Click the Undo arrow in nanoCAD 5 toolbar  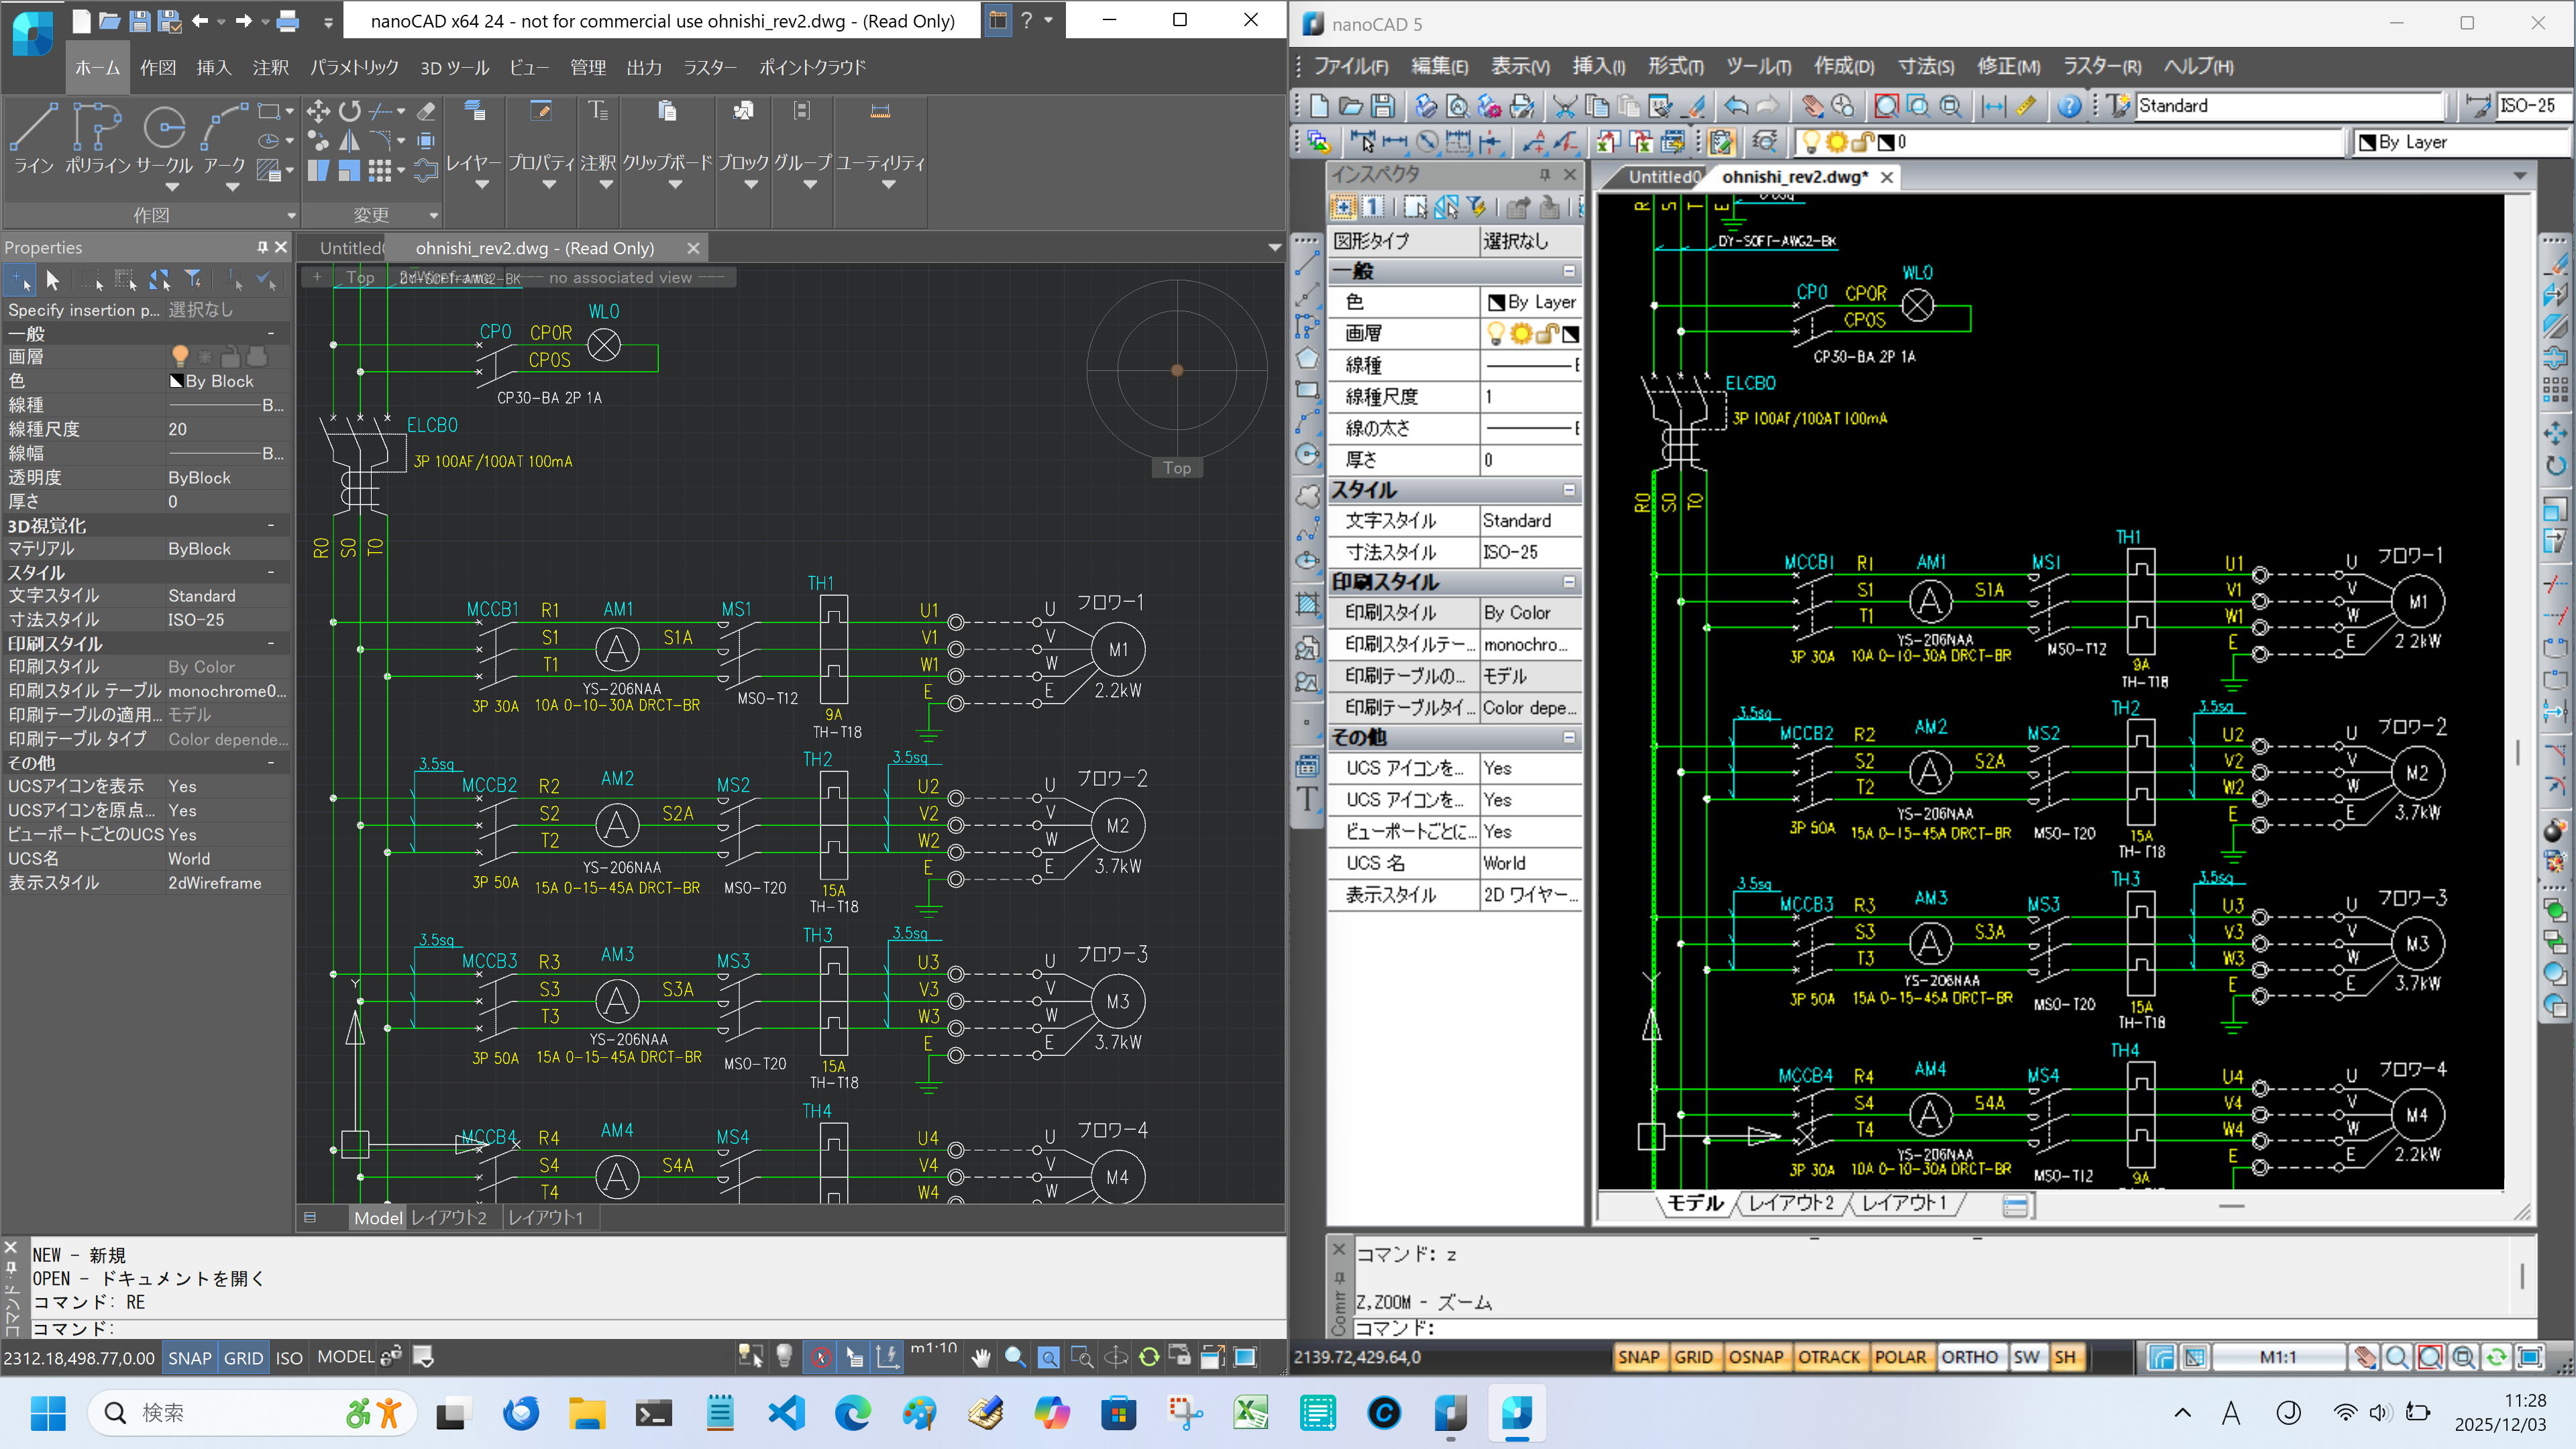[1736, 106]
